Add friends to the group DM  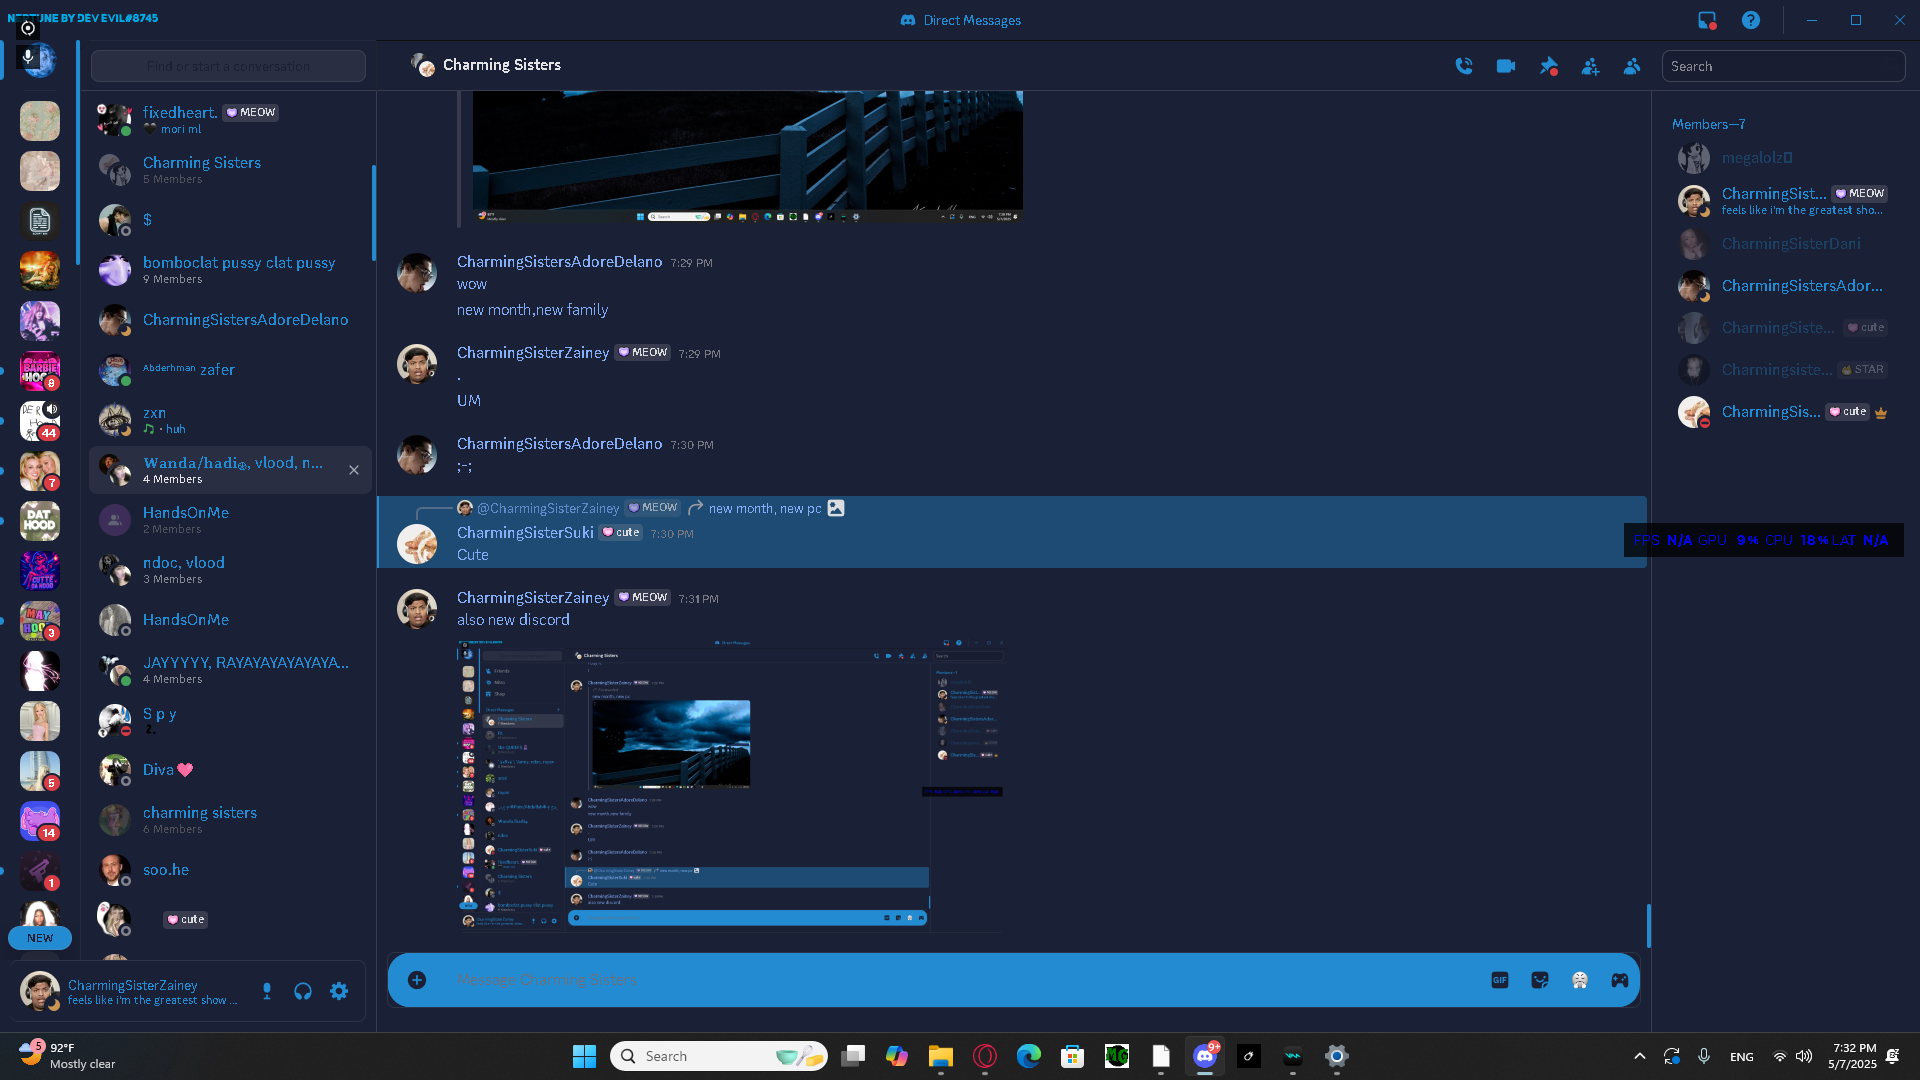[x=1590, y=66]
